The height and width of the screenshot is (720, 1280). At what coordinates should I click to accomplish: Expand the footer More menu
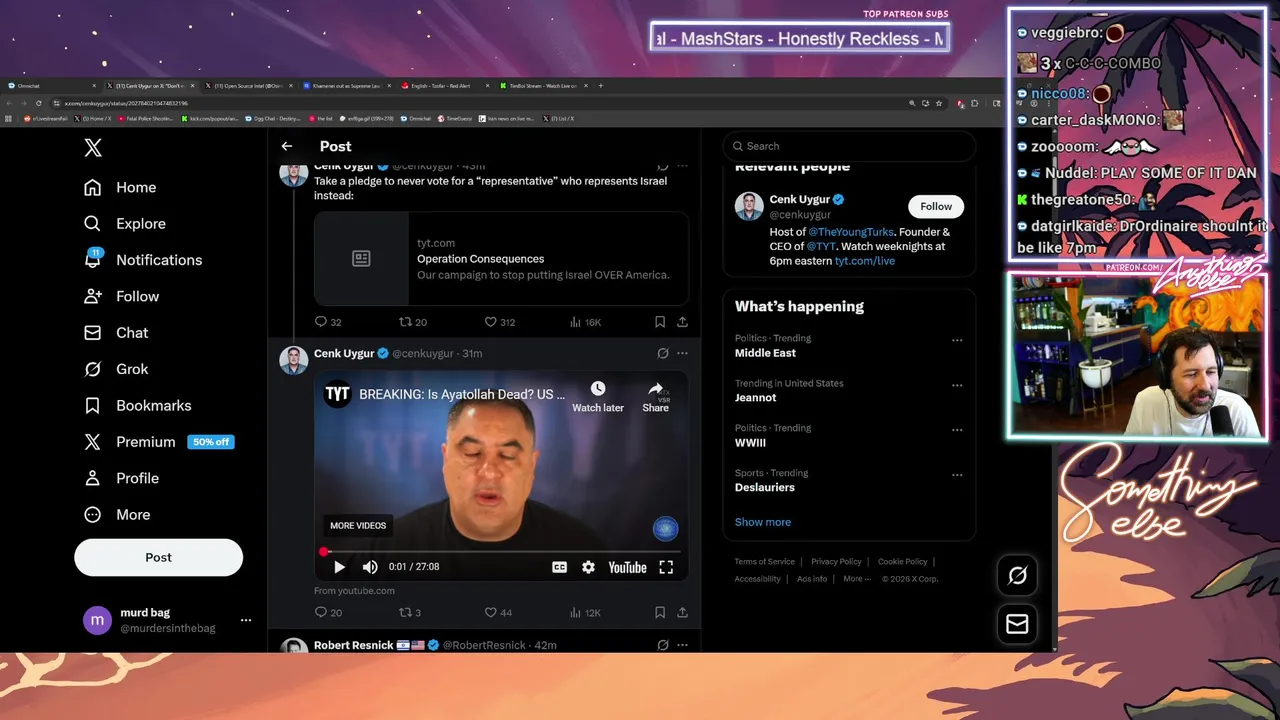pos(857,579)
